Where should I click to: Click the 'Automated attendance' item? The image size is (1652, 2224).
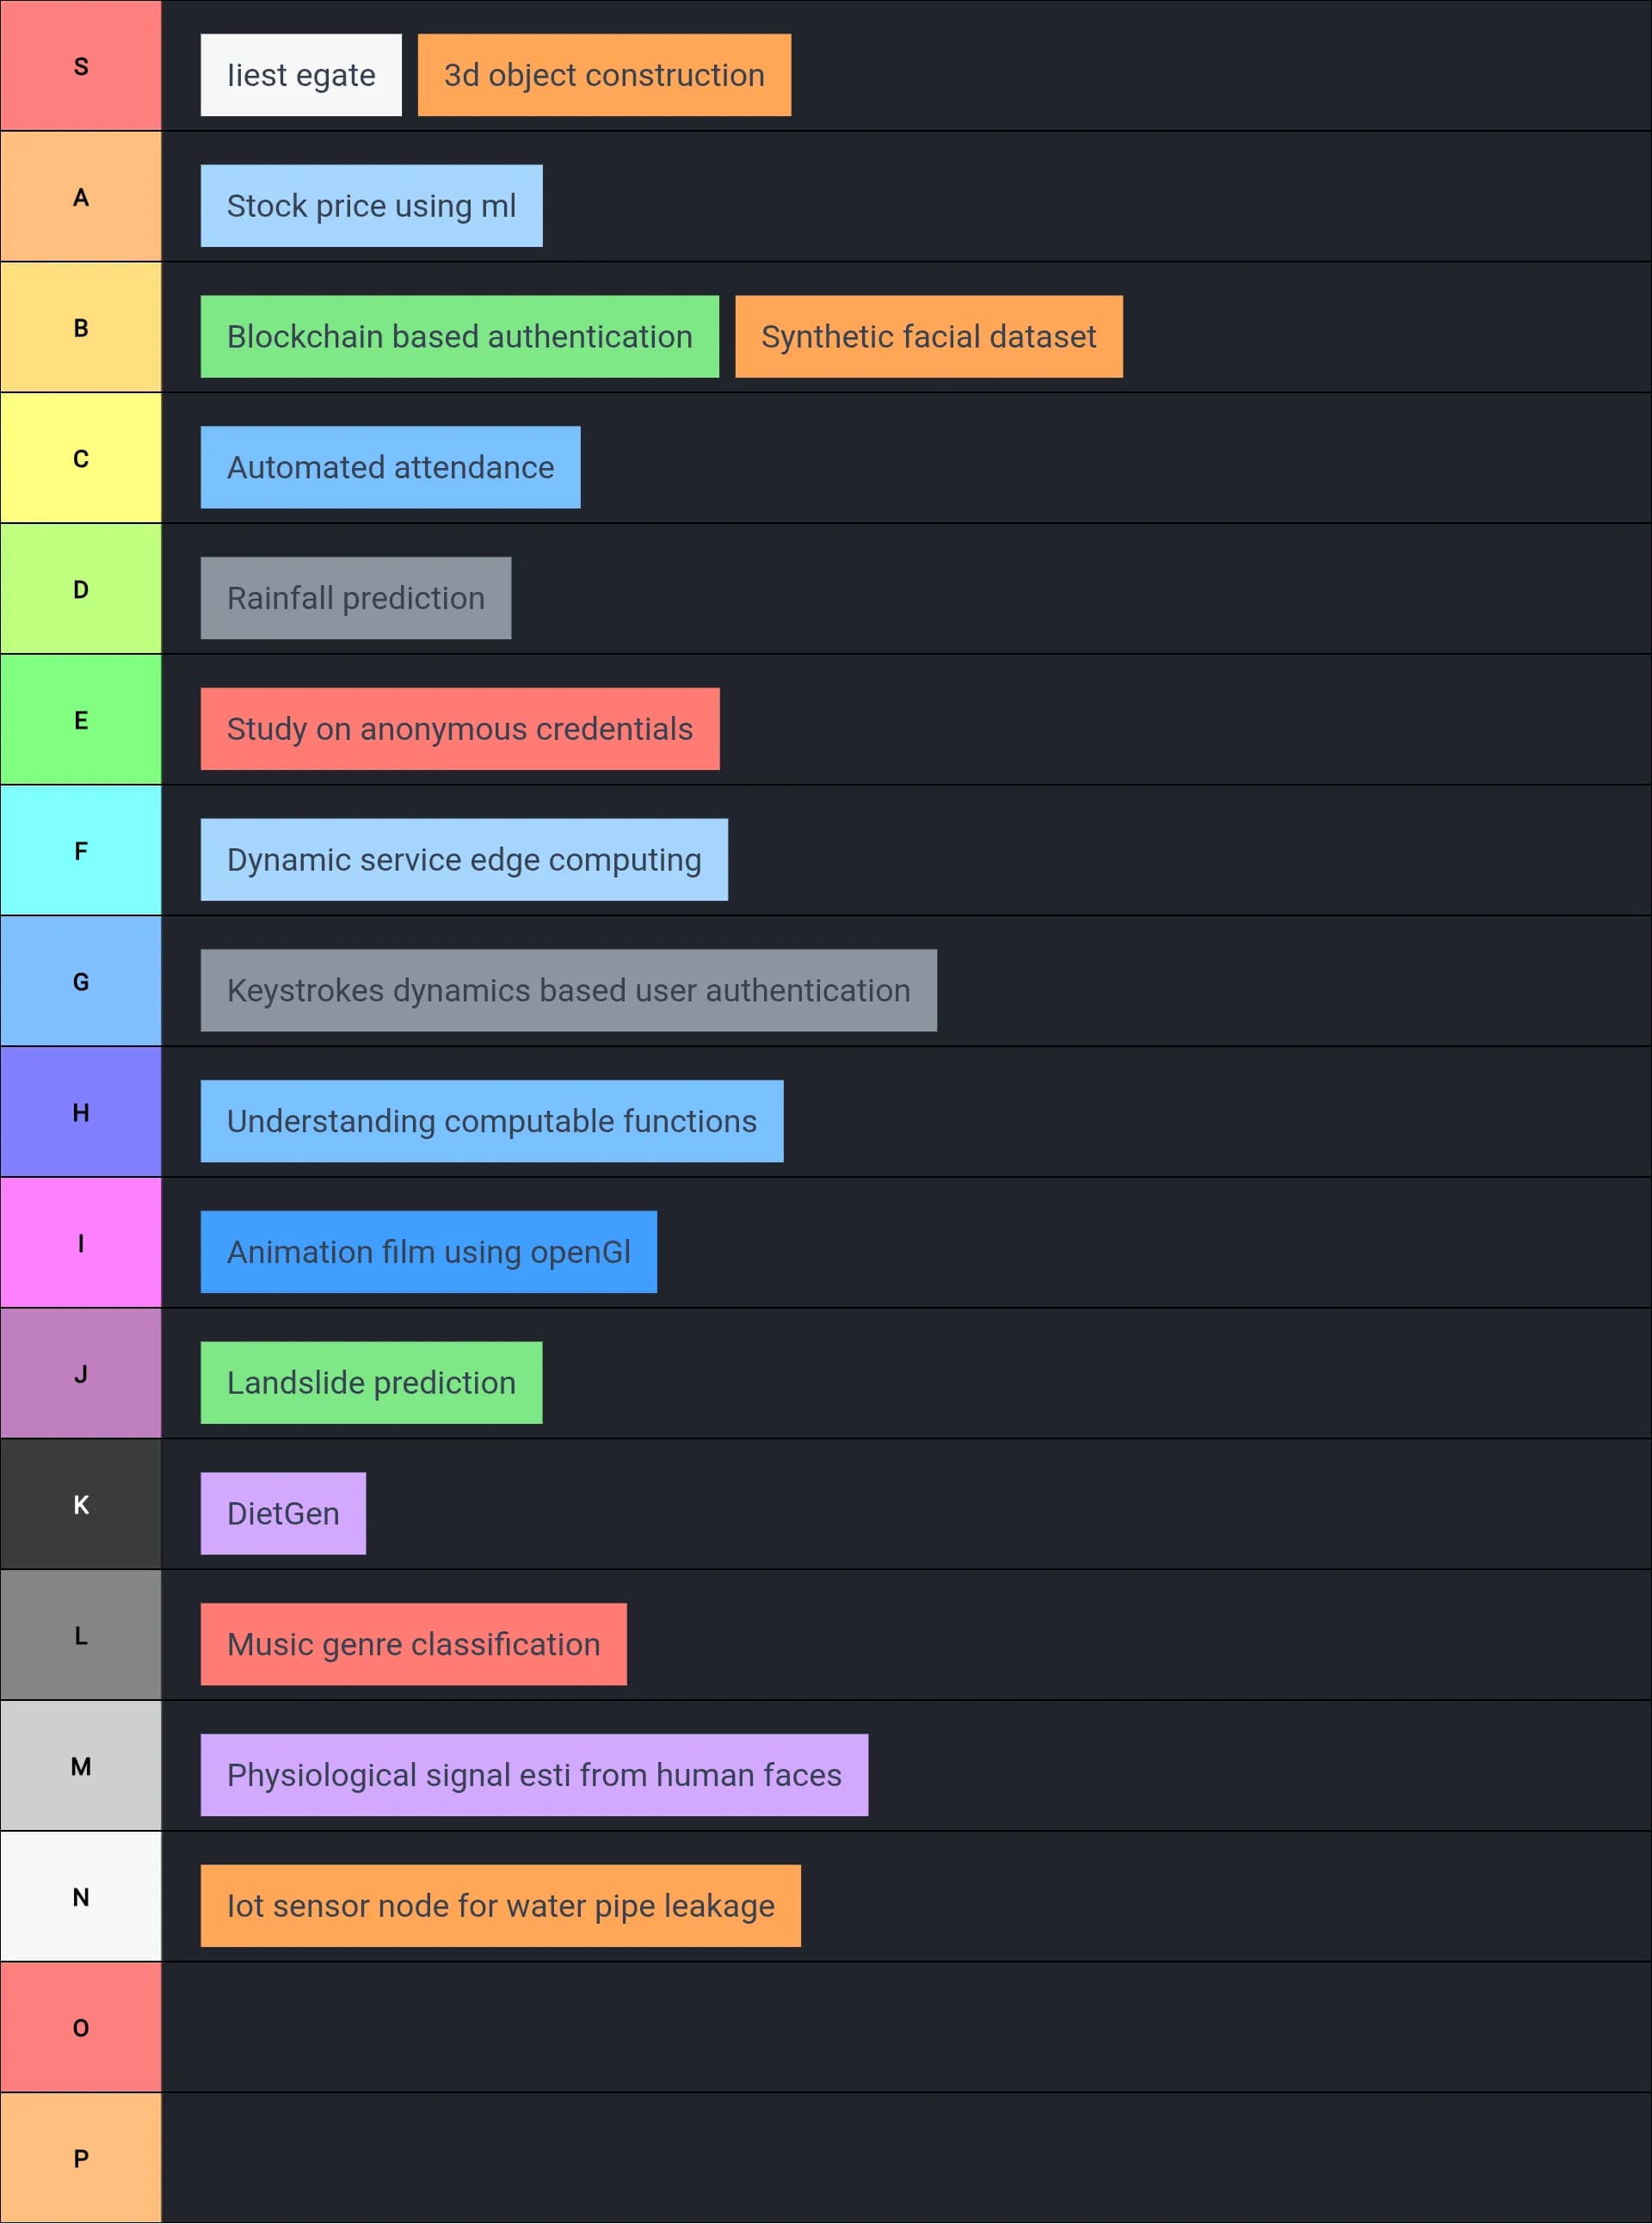tap(390, 468)
